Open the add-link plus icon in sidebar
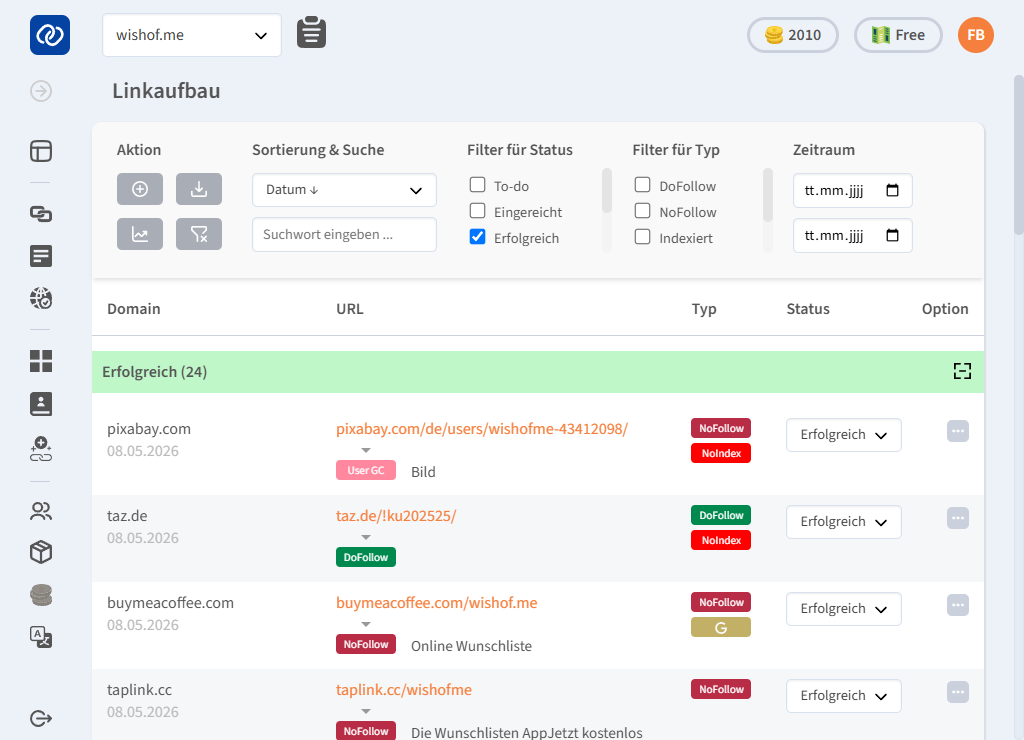 [41, 449]
